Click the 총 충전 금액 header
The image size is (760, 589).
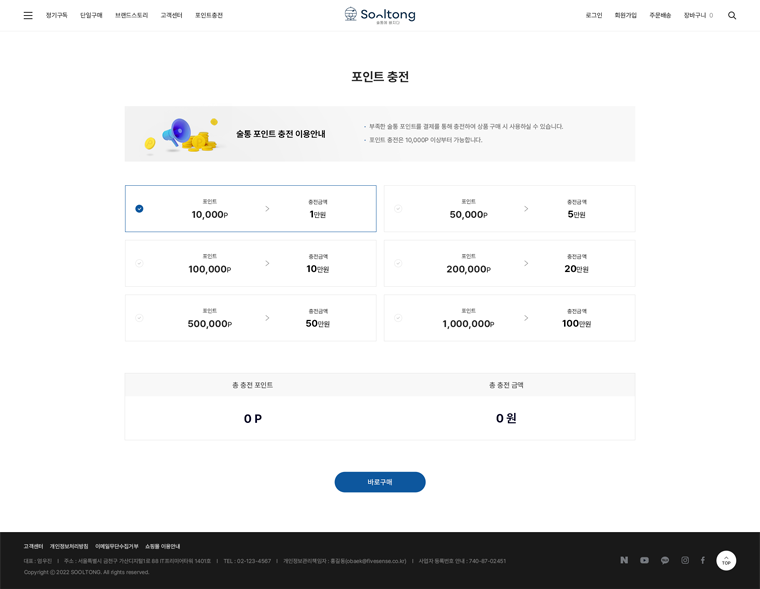click(x=506, y=385)
